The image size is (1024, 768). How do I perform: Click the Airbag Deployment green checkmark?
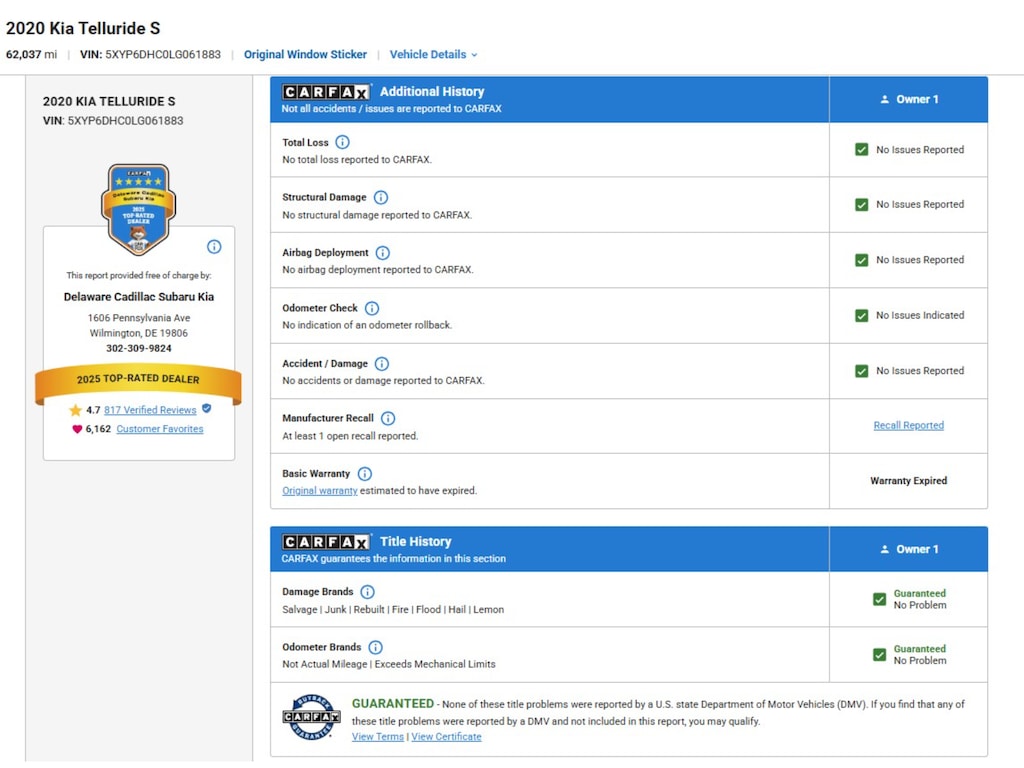pos(862,260)
